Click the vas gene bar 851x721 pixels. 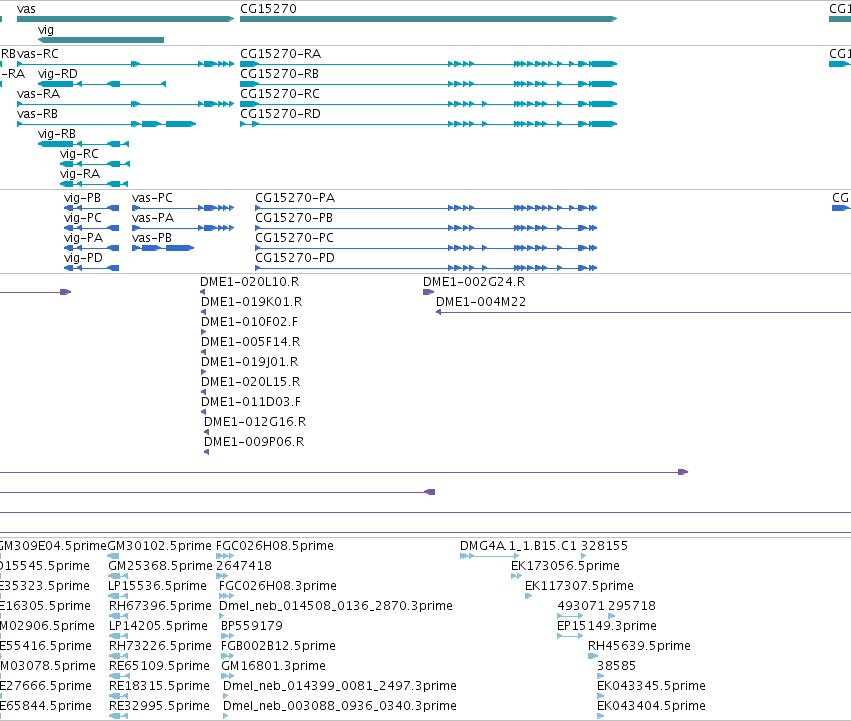(125, 19)
